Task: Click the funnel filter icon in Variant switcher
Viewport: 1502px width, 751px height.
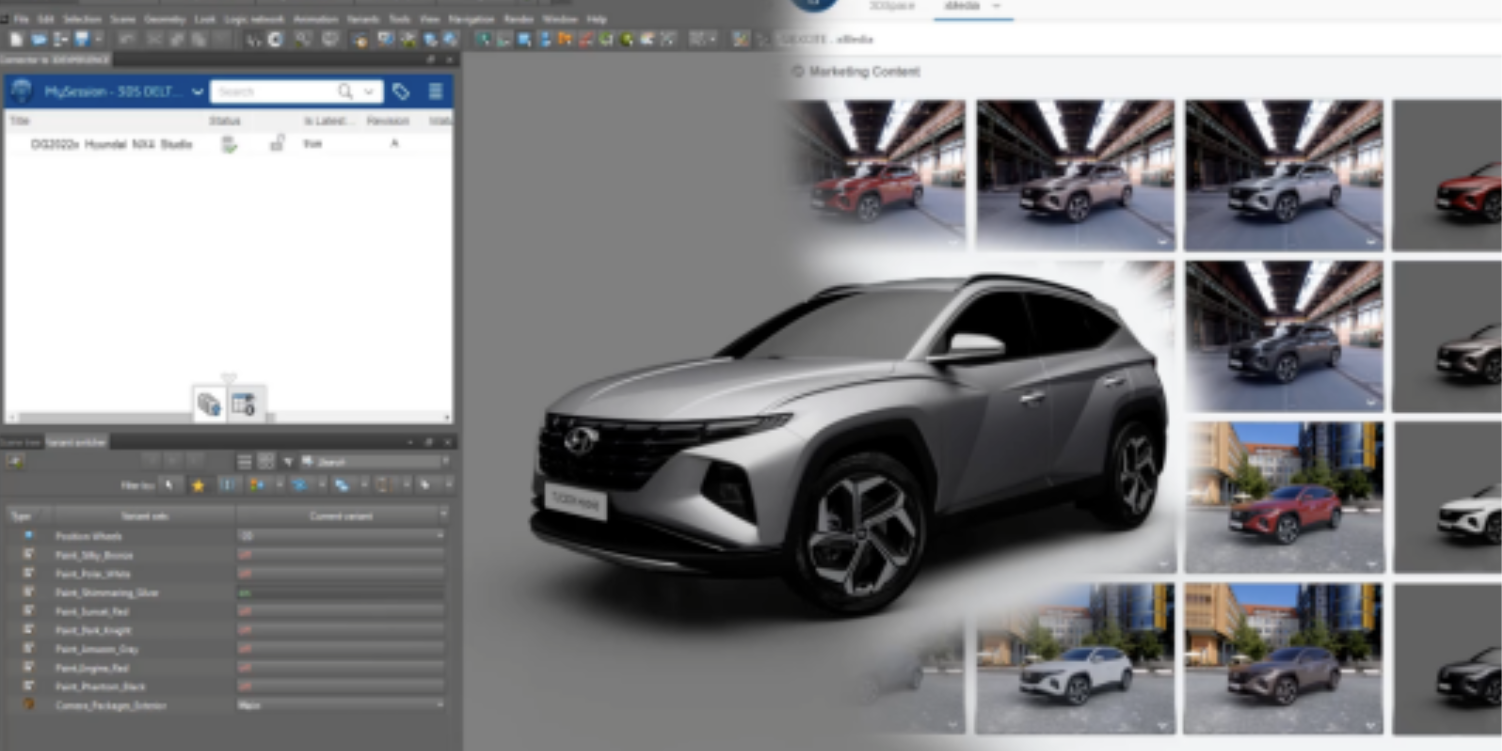Action: pyautogui.click(x=288, y=462)
